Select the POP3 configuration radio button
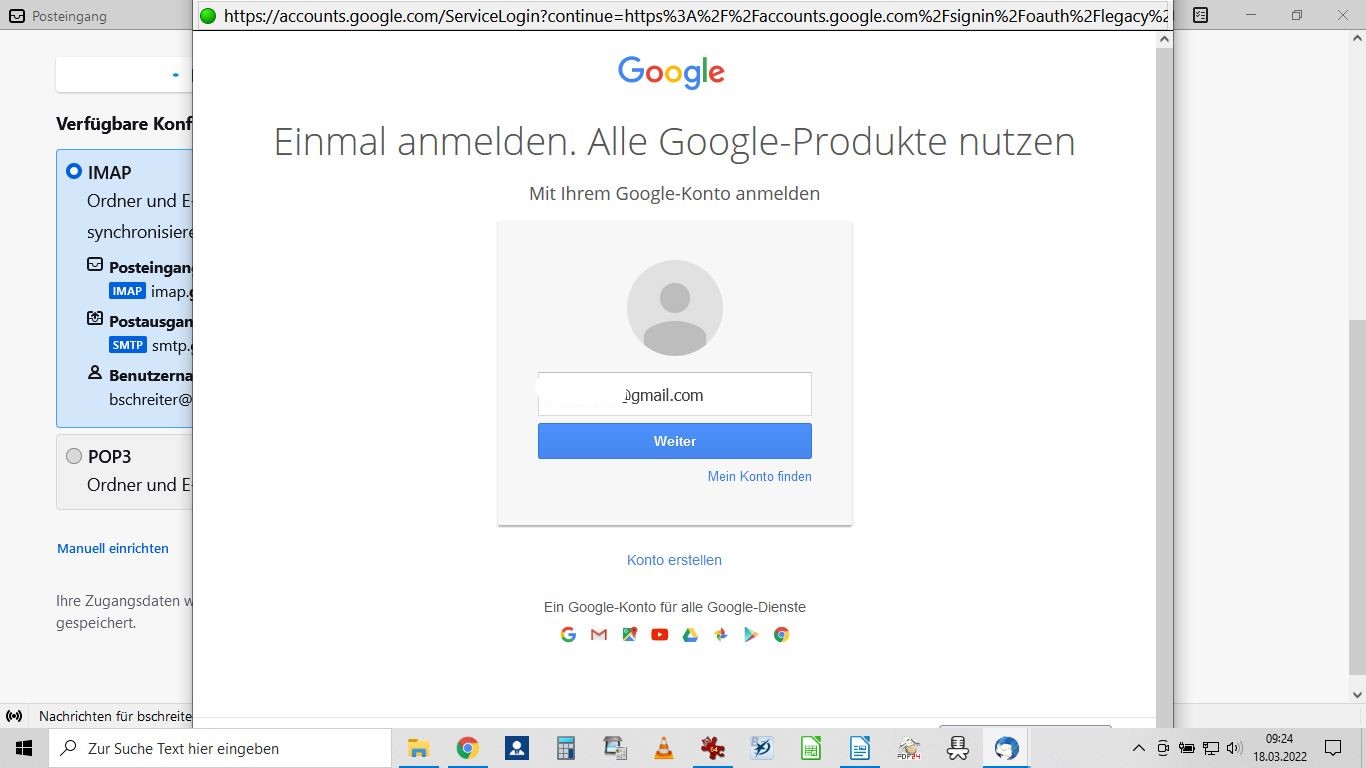Screen dimensions: 1366x768 click(x=74, y=456)
